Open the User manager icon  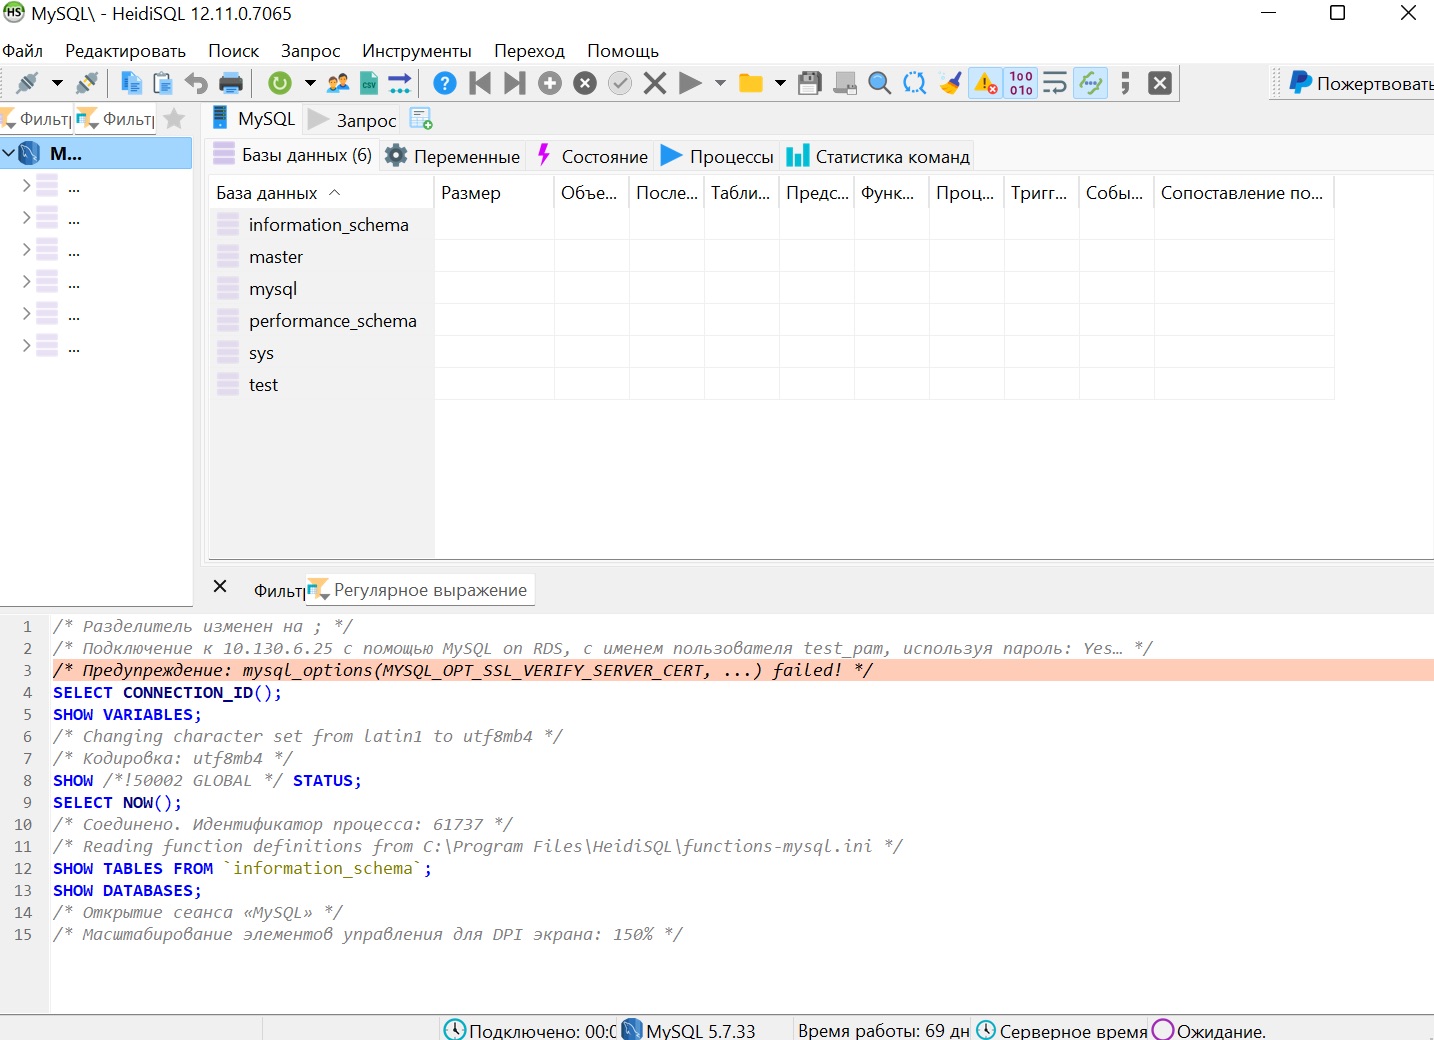[338, 84]
